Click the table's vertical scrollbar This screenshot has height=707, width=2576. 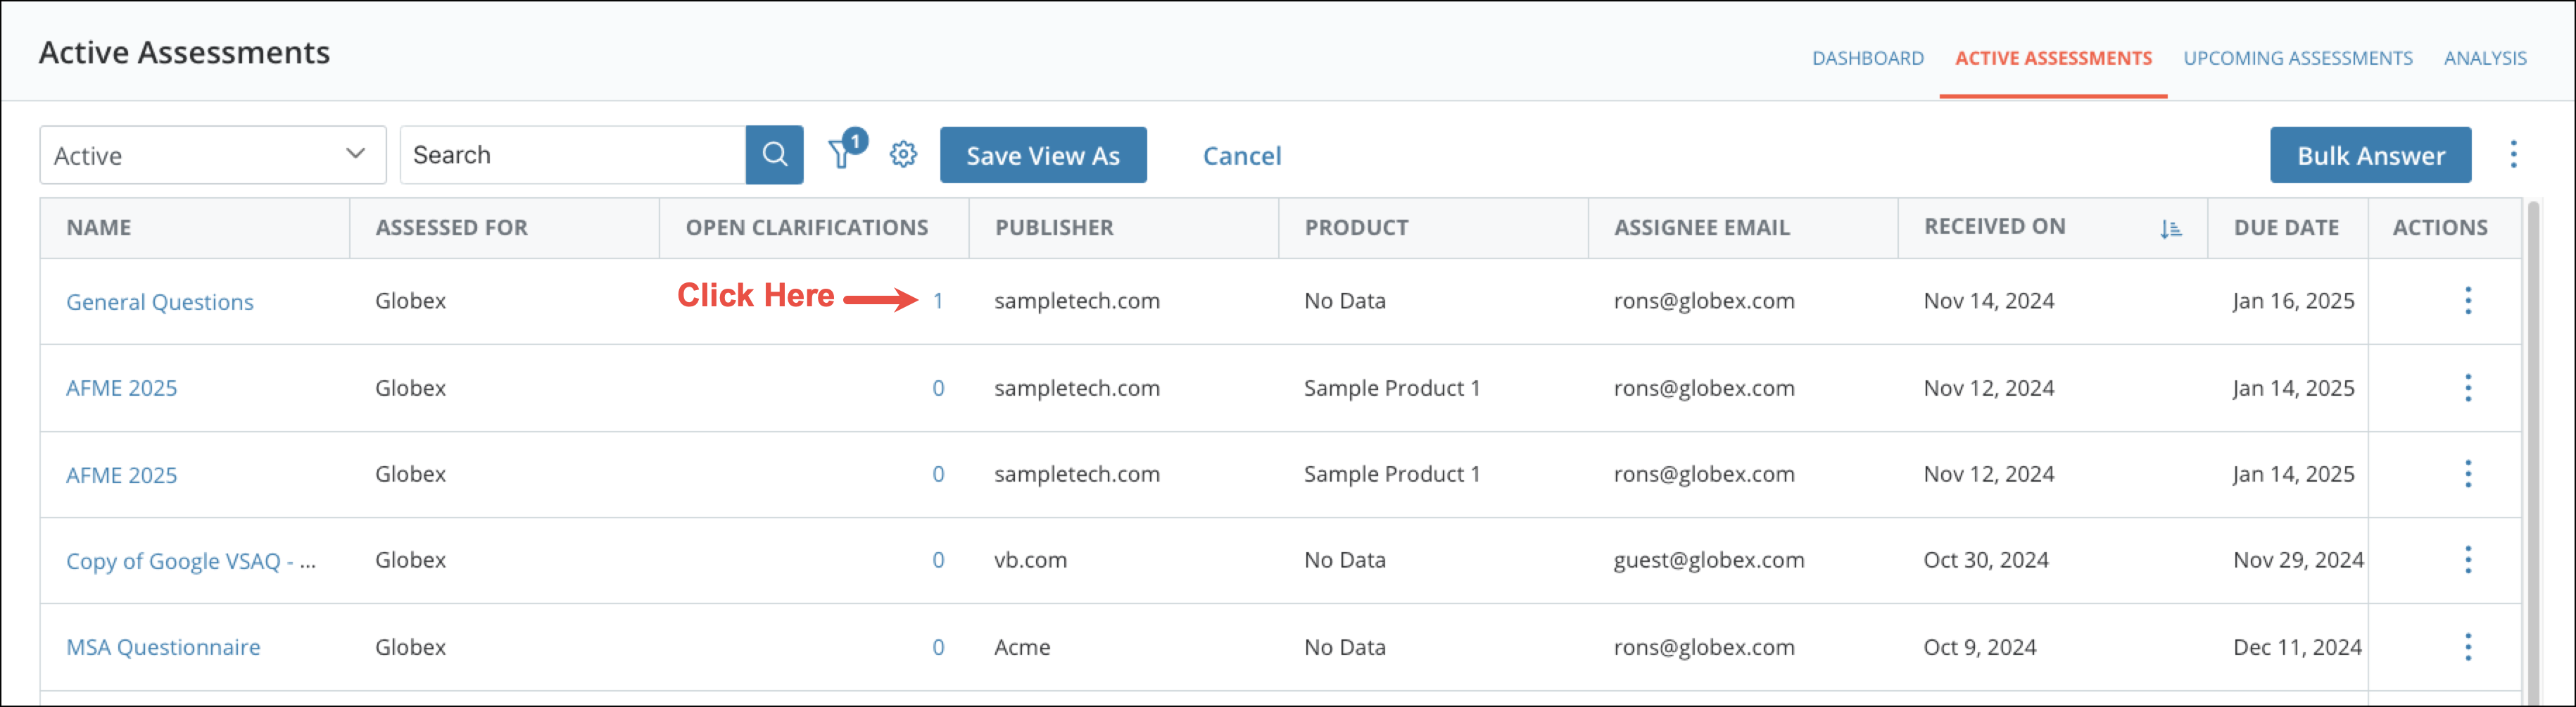coord(2532,450)
